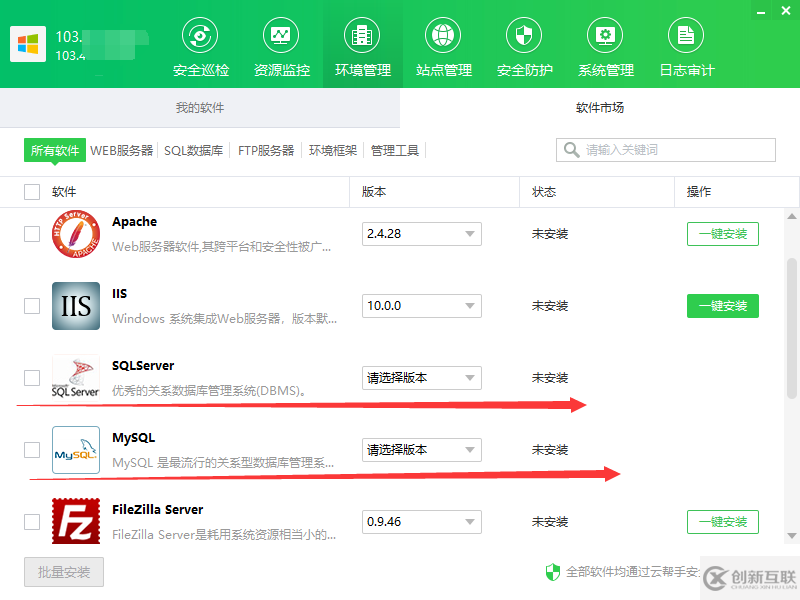
Task: Expand FileZilla version dropdown 0.9.46
Action: tap(421, 522)
